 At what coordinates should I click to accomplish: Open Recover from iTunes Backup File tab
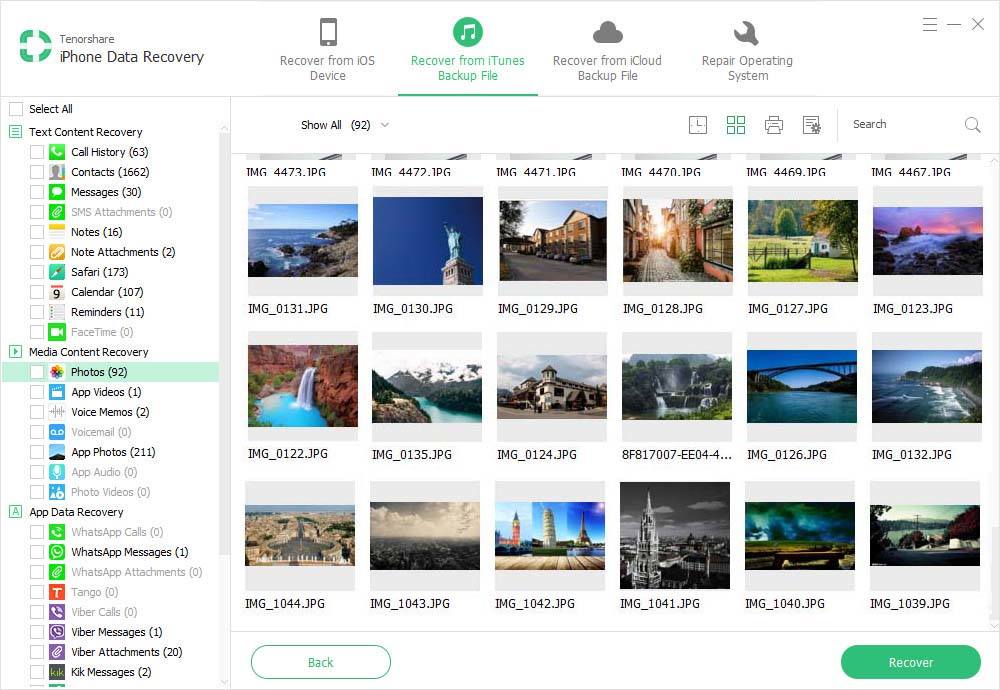pyautogui.click(x=467, y=50)
